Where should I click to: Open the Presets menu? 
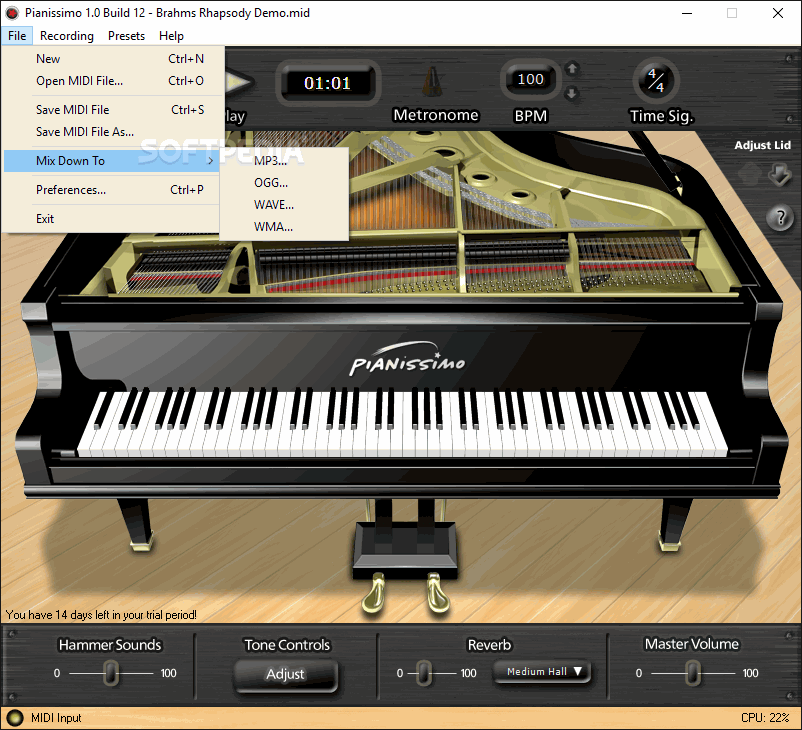(x=126, y=36)
